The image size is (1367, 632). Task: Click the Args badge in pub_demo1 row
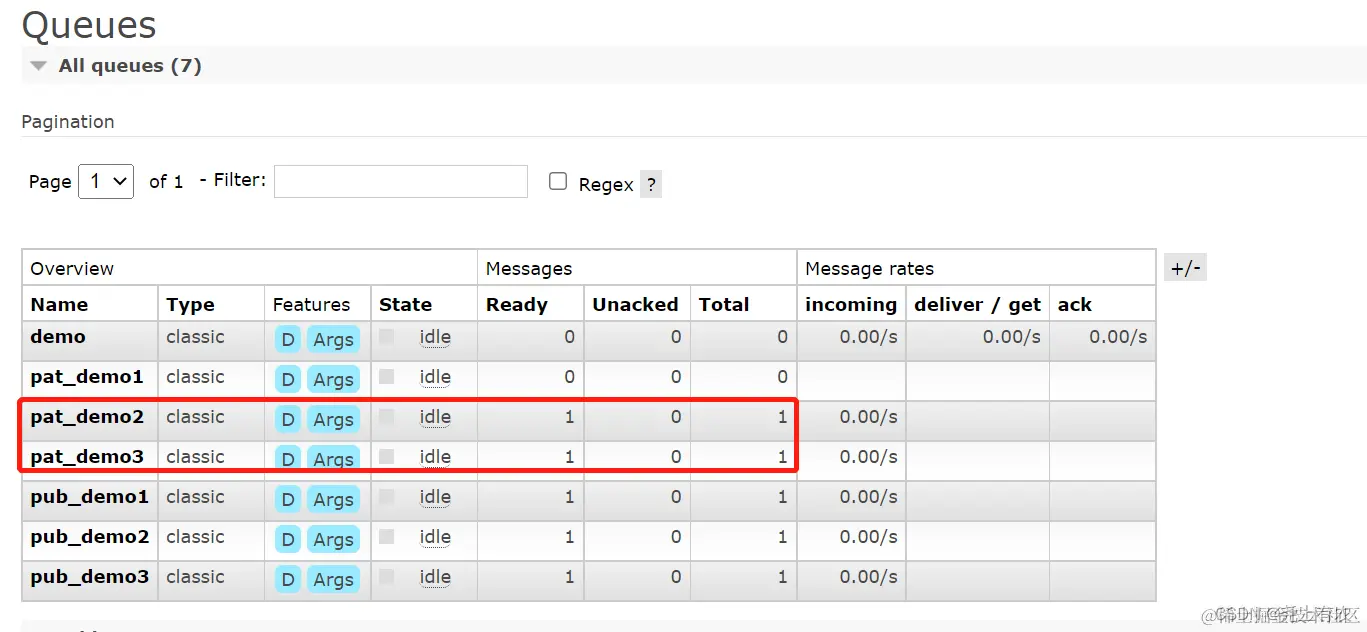333,500
